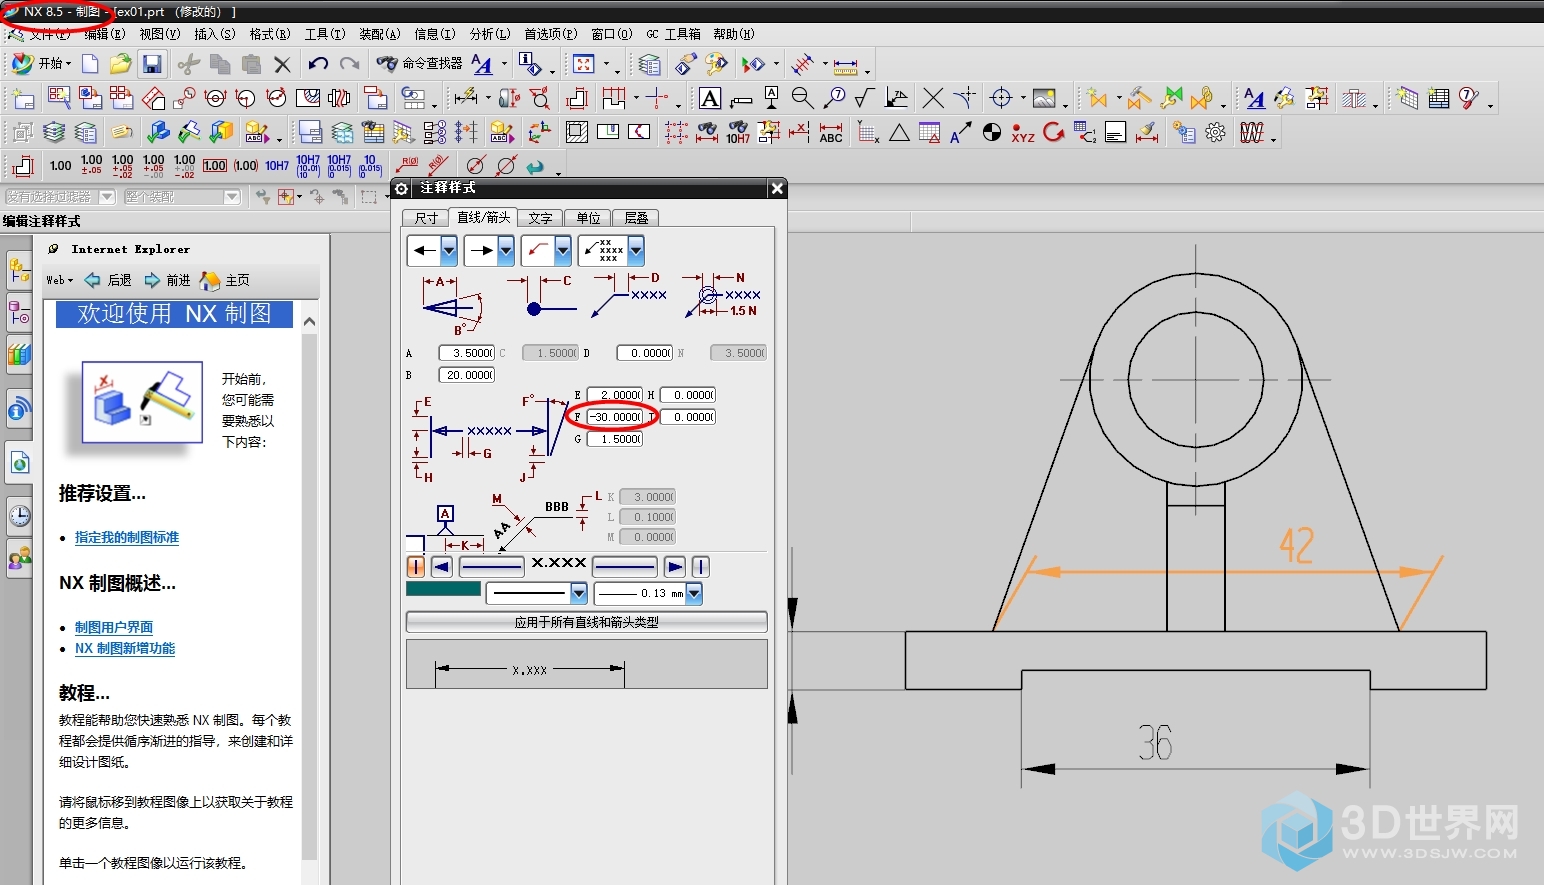Toggle the right extension line display button
The width and height of the screenshot is (1544, 885).
[x=701, y=567]
